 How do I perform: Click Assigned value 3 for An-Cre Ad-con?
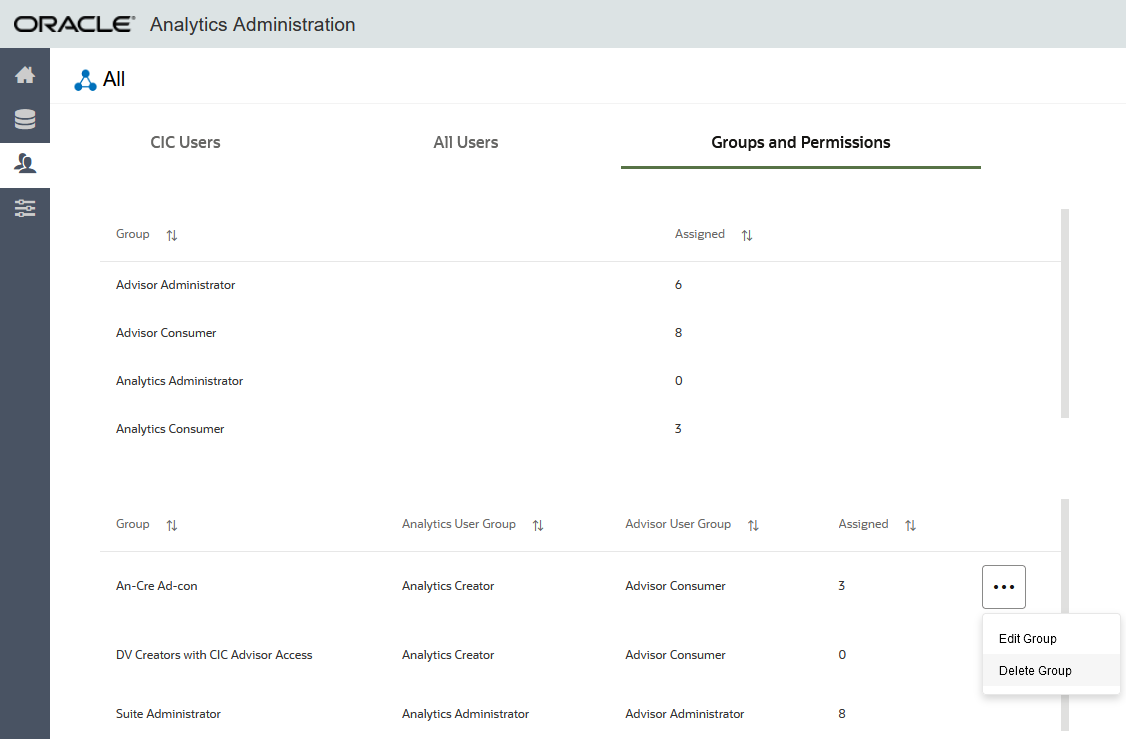[x=842, y=586]
